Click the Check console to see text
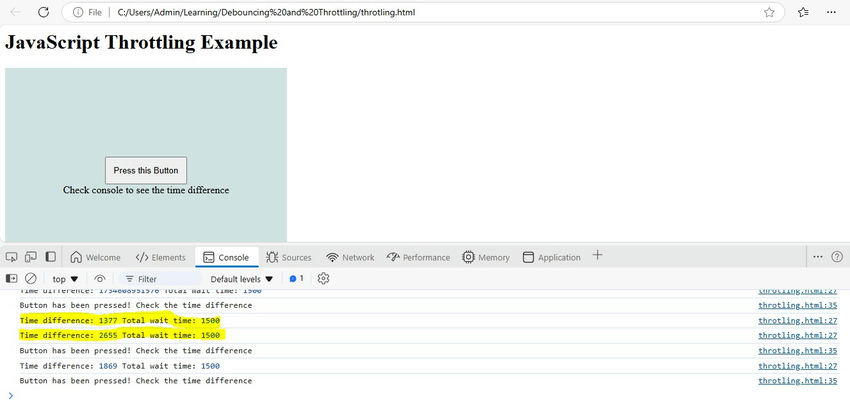Viewport: 850px width, 414px height. click(x=146, y=190)
